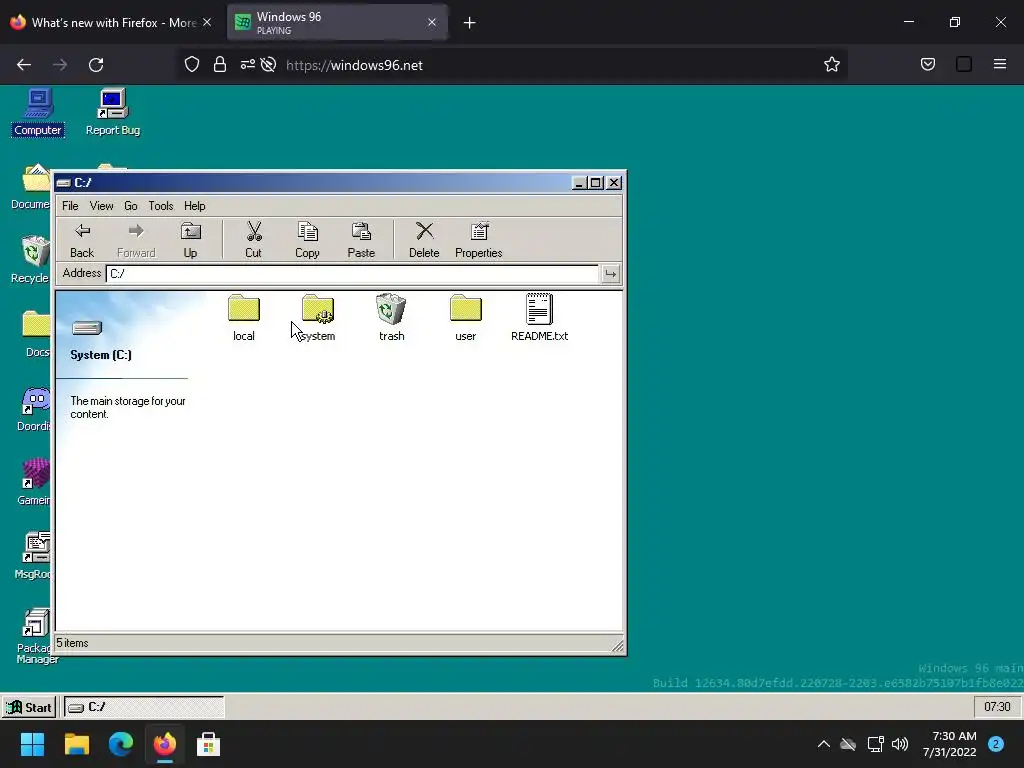1024x768 pixels.
Task: Click the address bar go arrow button
Action: (x=610, y=274)
